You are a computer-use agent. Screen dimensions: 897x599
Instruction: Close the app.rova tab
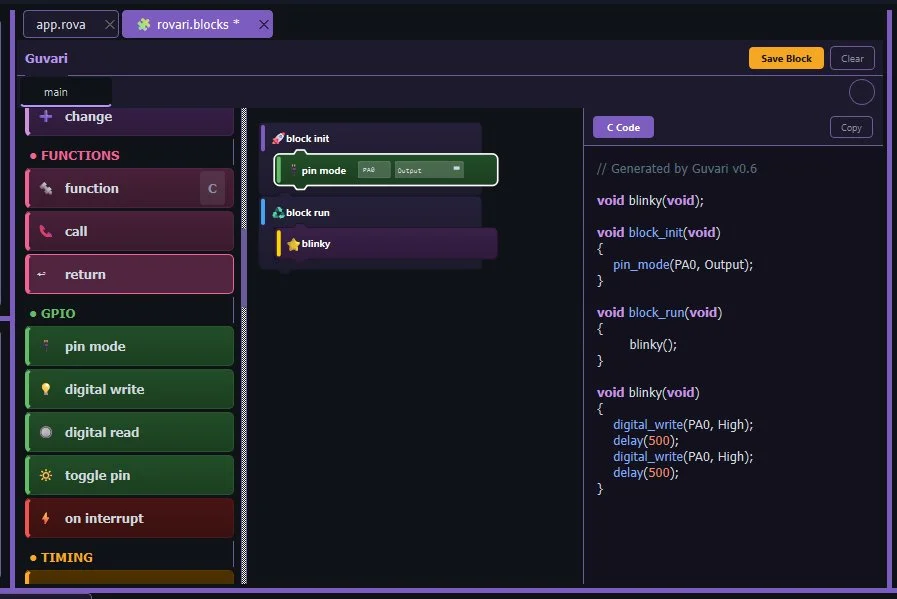110,25
